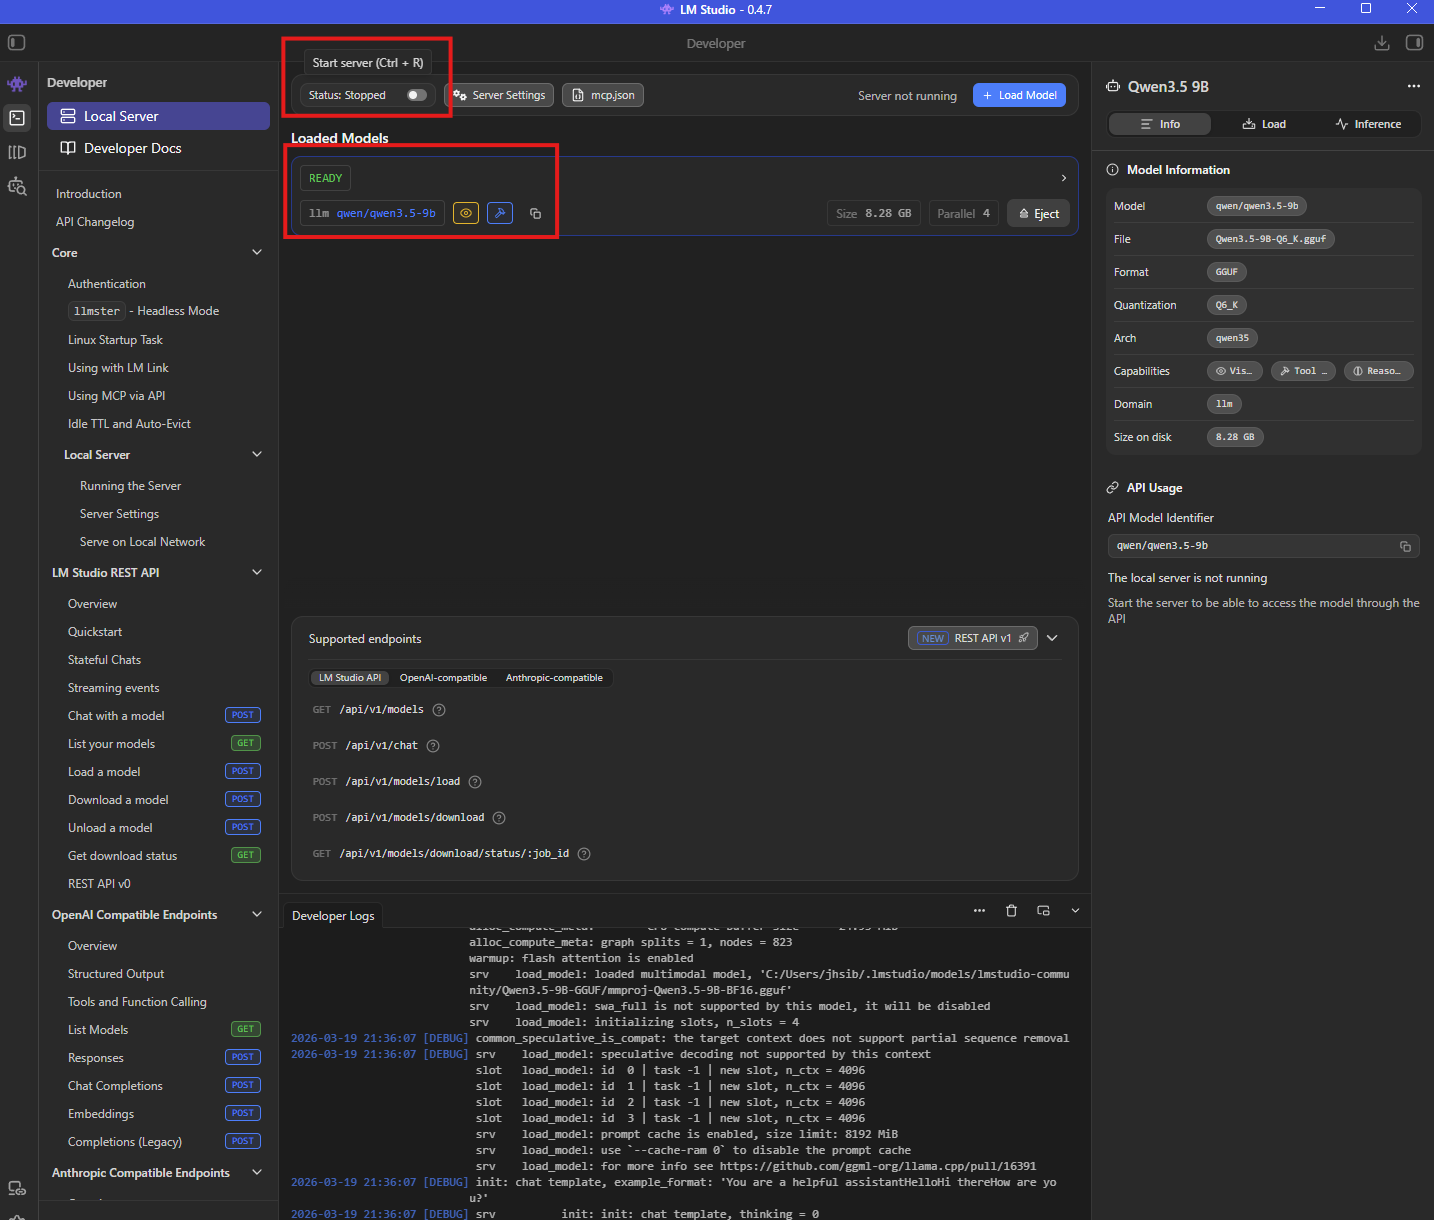
Task: Select the OpenAI-compatible endpoints tab
Action: click(443, 678)
